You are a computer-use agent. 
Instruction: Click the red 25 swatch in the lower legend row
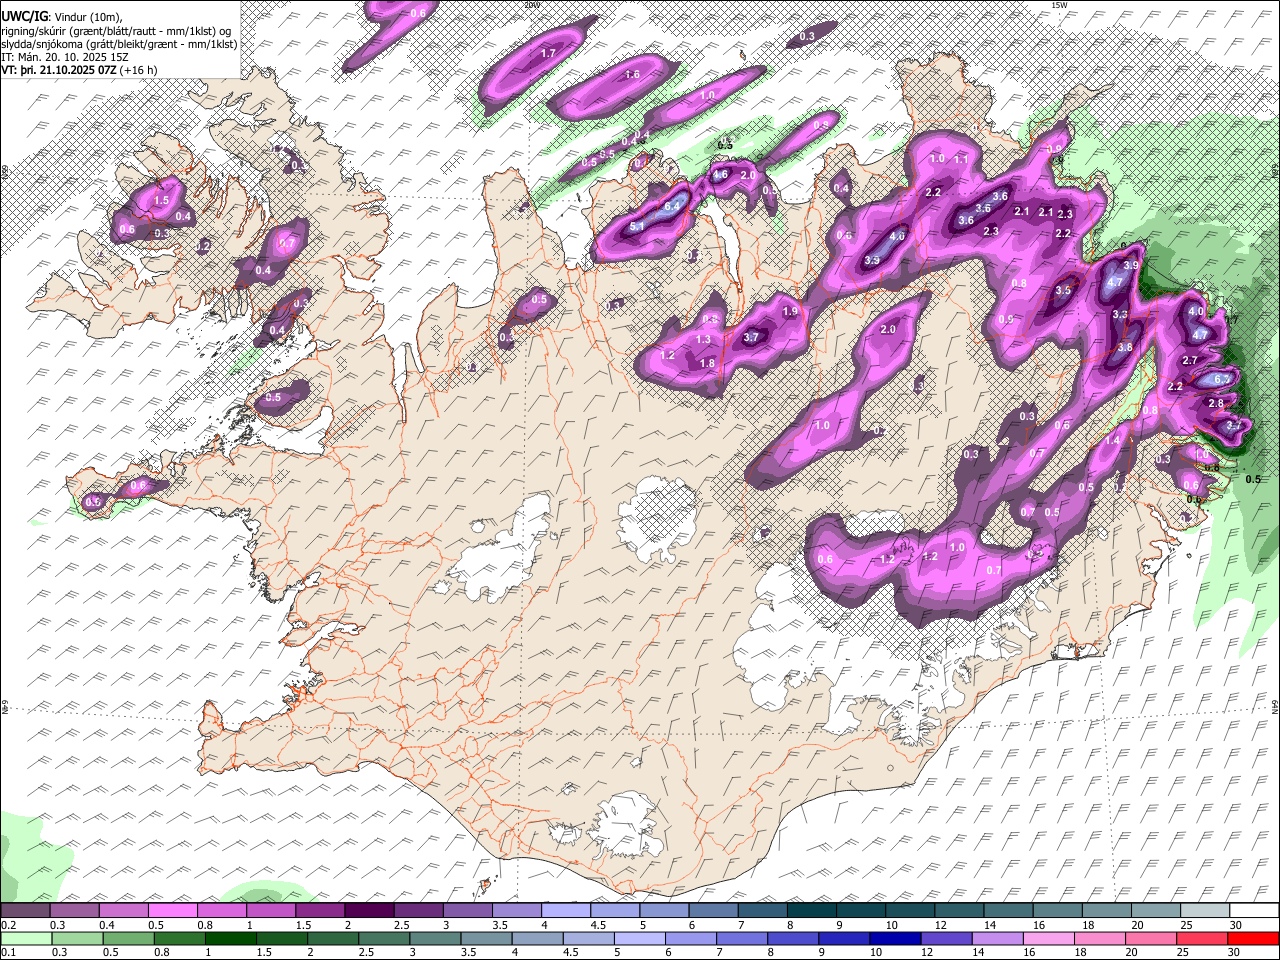point(1202,938)
